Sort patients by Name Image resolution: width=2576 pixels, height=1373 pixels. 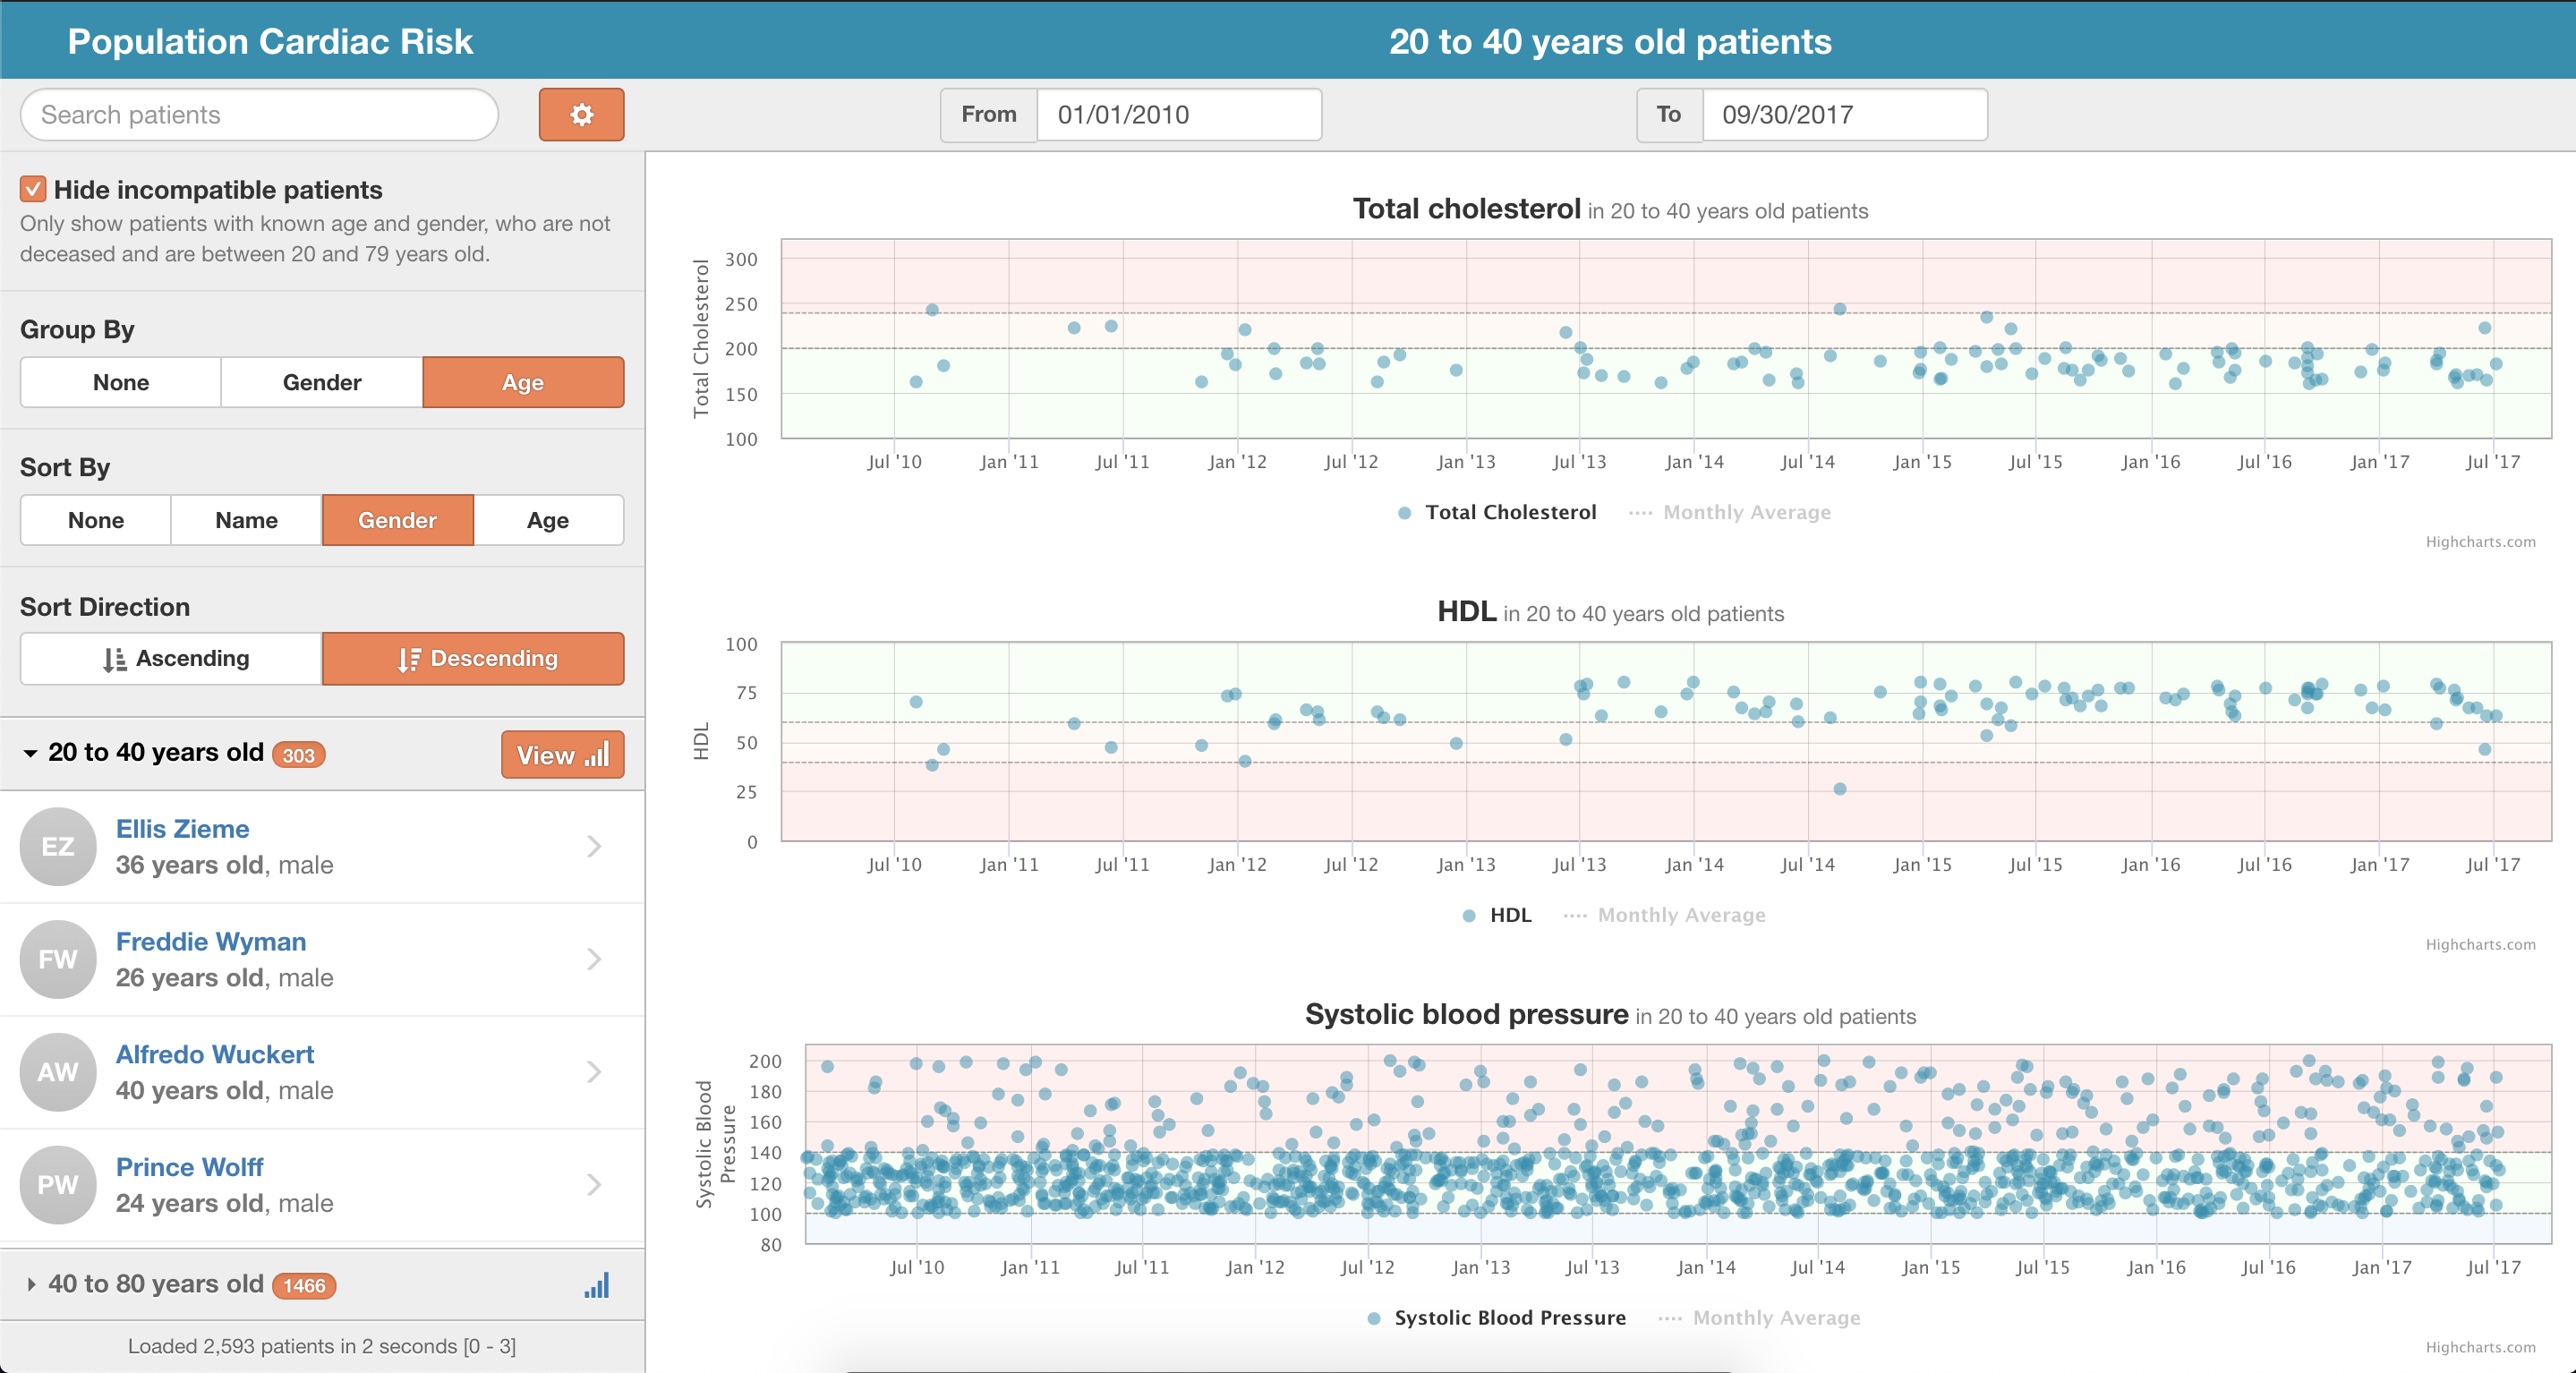246,520
